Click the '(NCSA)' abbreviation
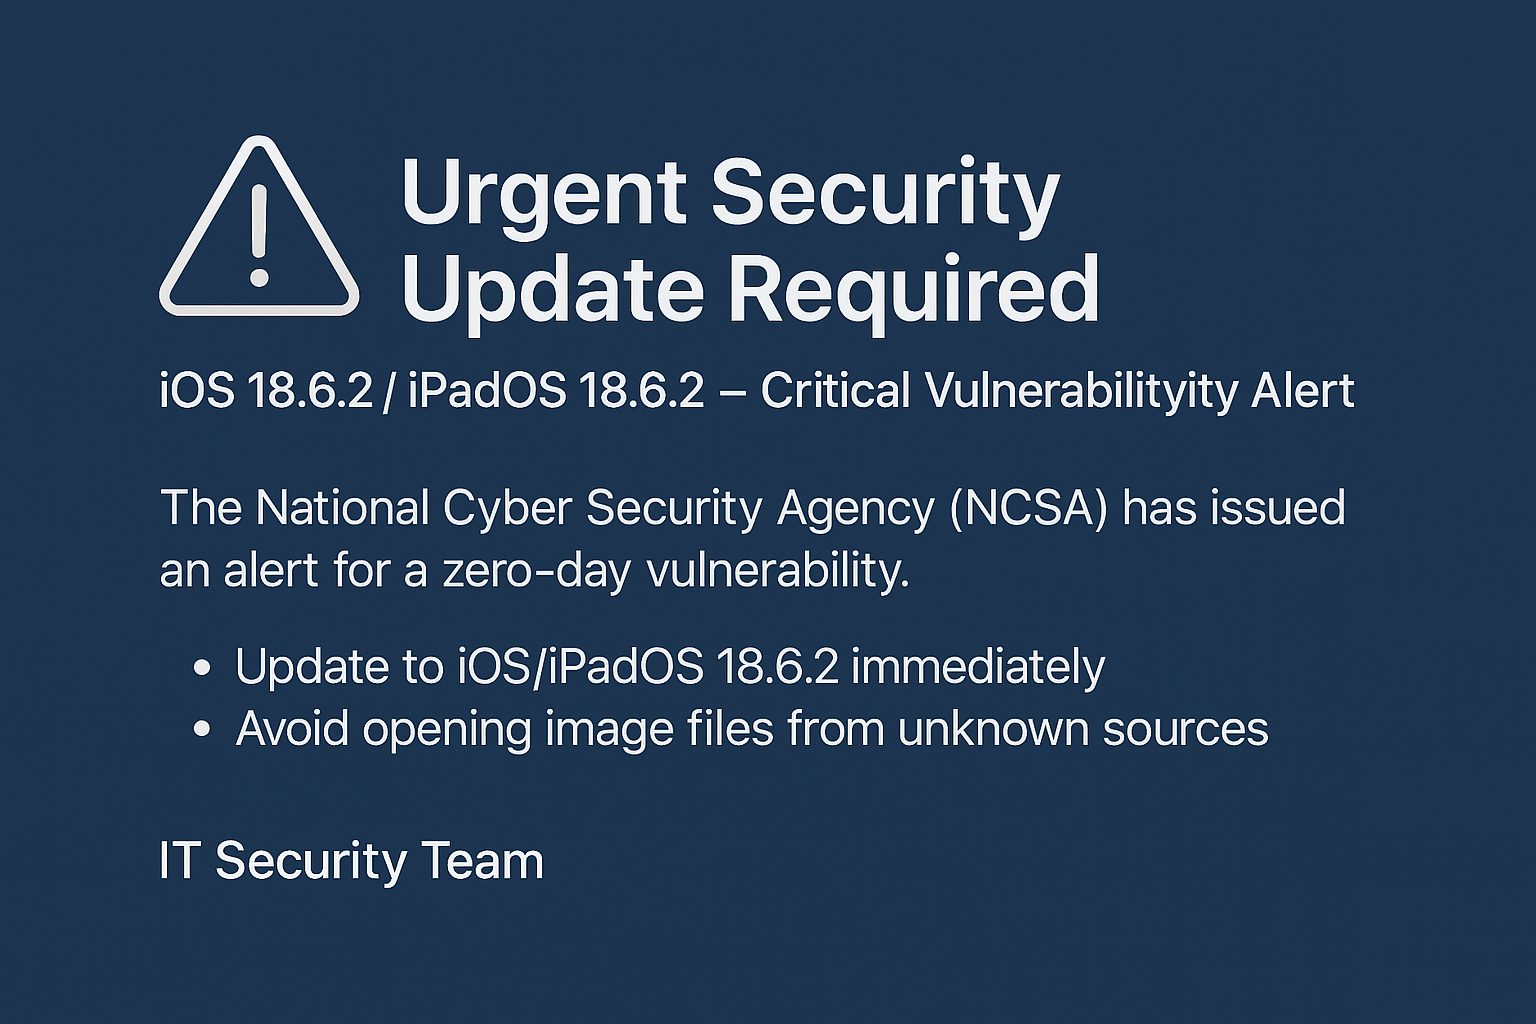This screenshot has width=1536, height=1024. (1029, 508)
